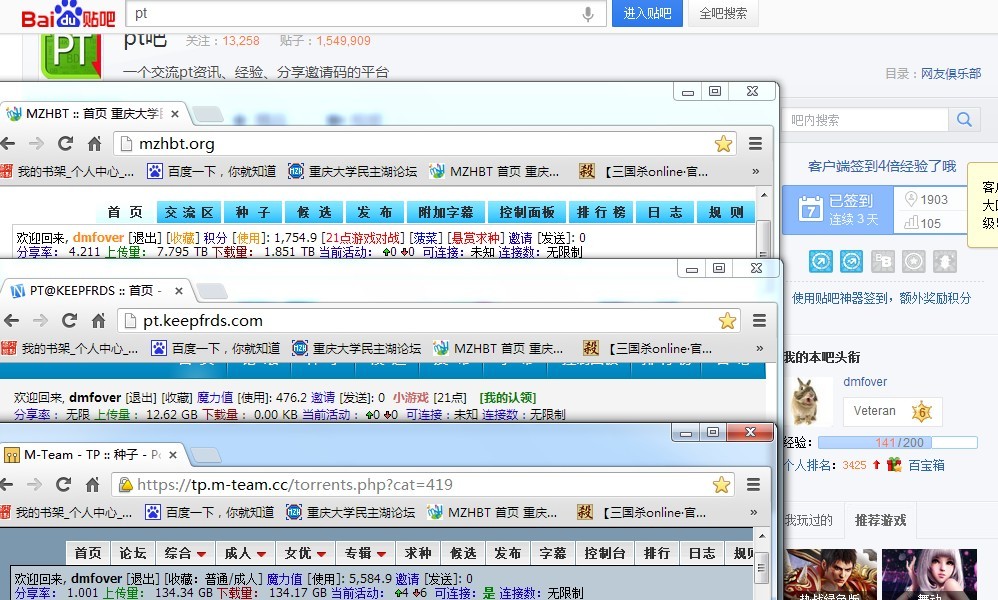Click the first blue badge icon under sign-in
The height and width of the screenshot is (600, 998).
820,261
